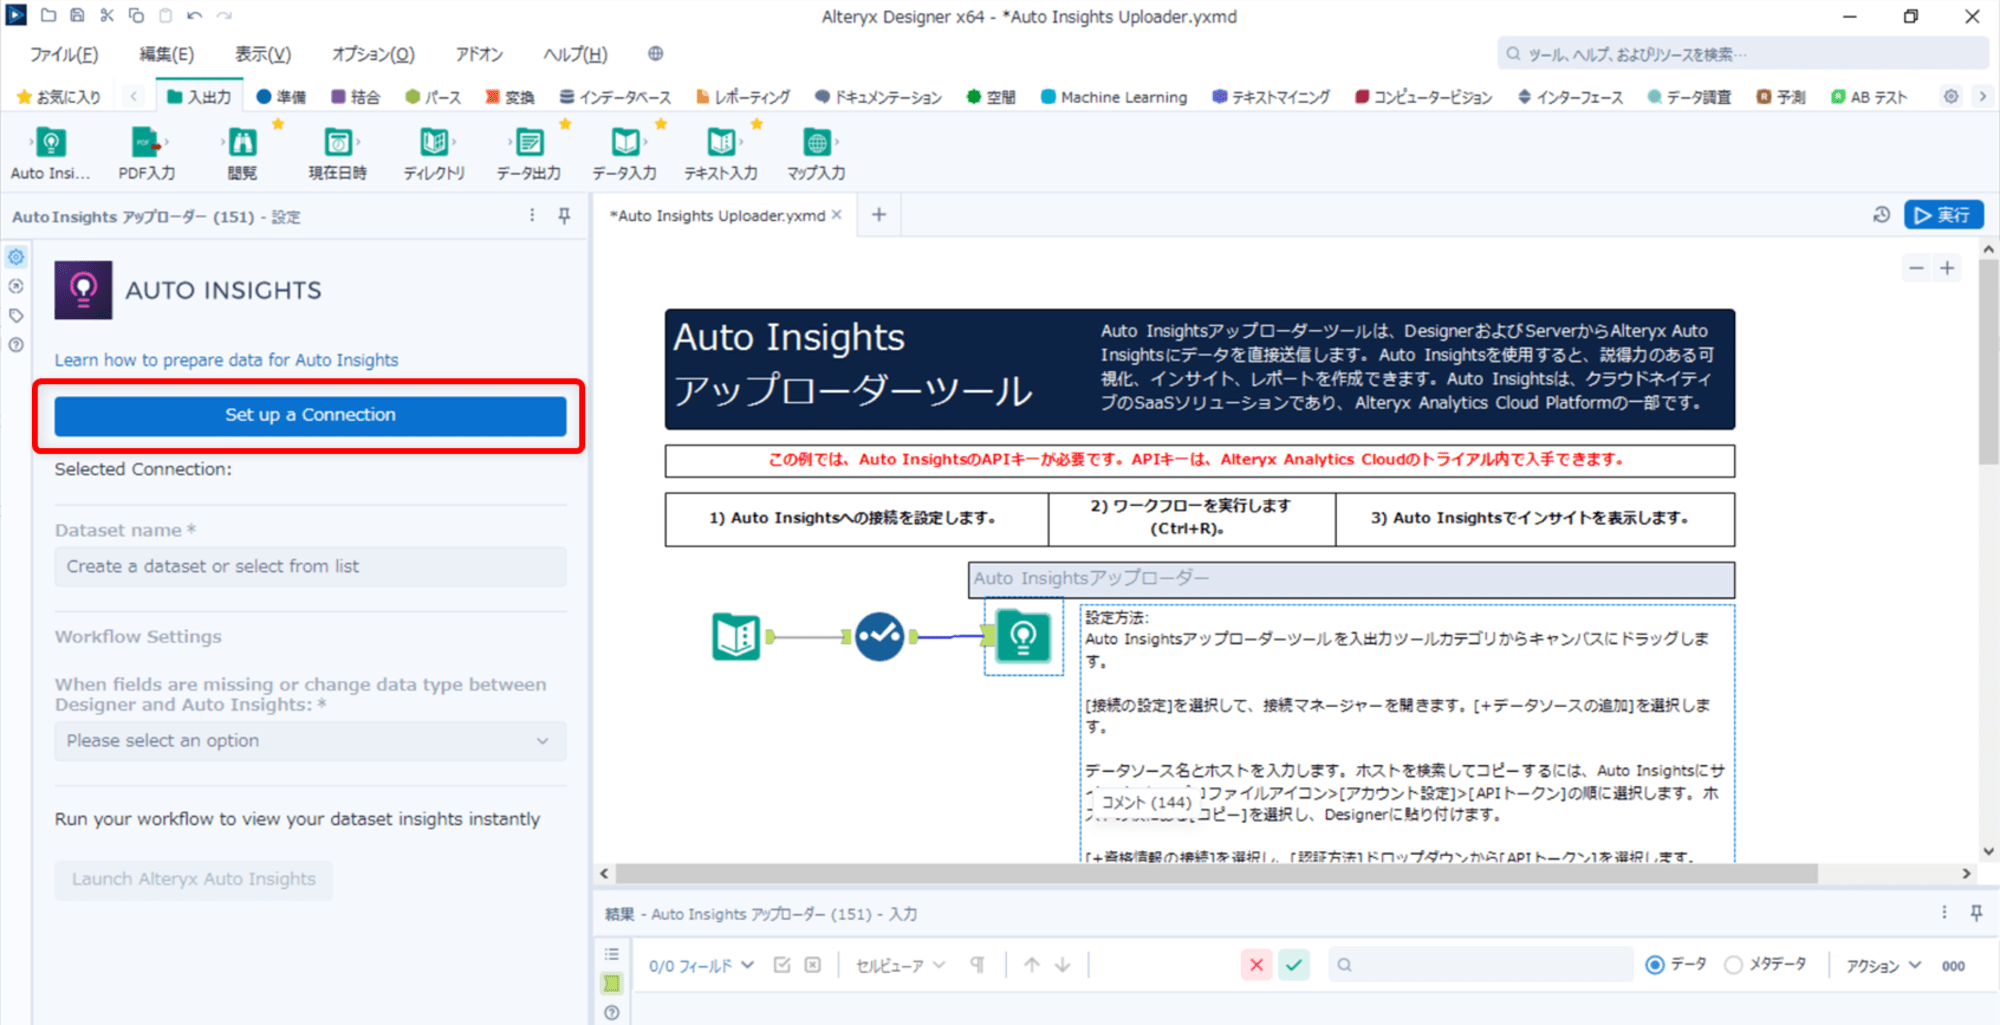Open the セルビューア dropdown
2000x1025 pixels.
coord(900,966)
